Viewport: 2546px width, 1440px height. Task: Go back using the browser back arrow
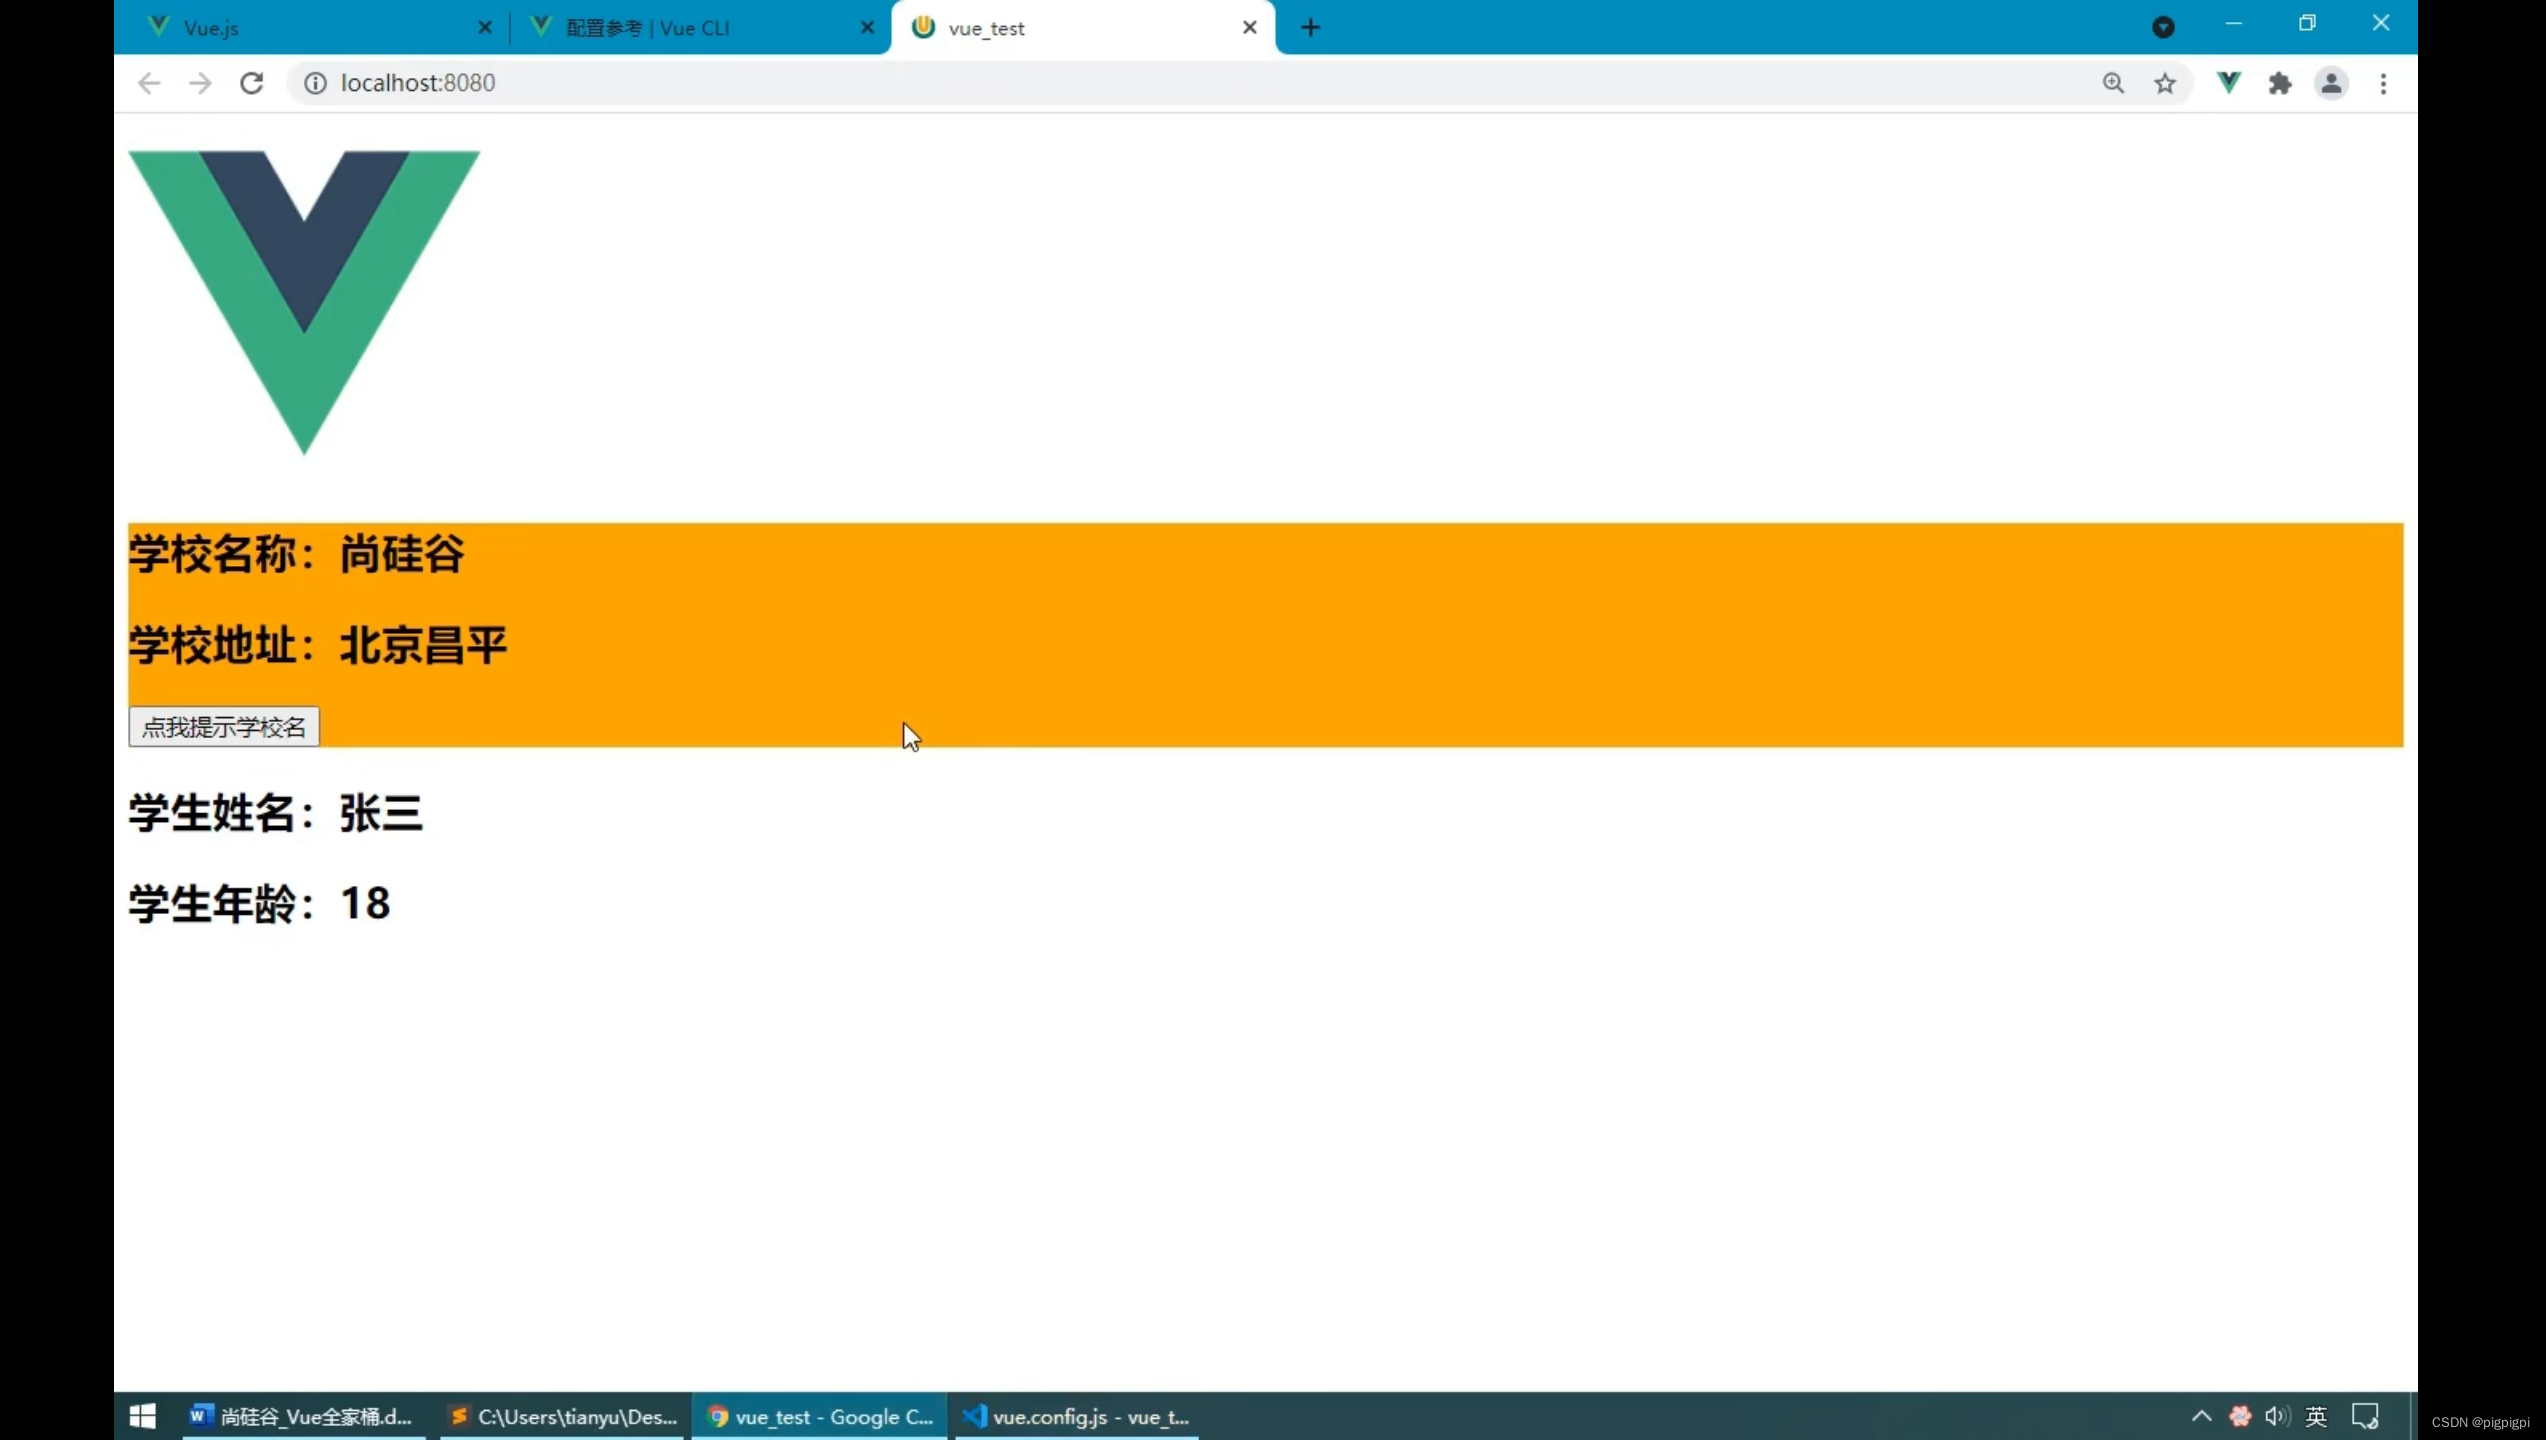click(x=149, y=83)
